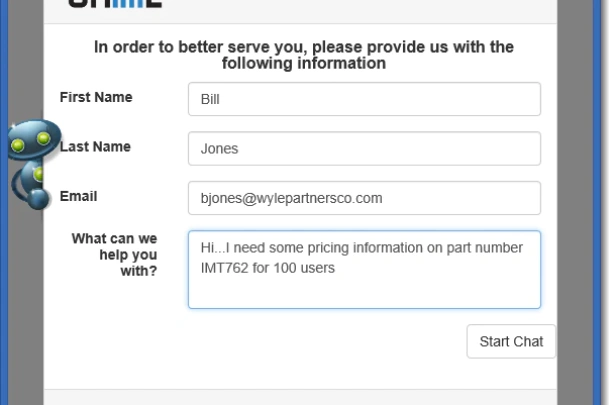
Task: Click inside the help message text area
Action: pyautogui.click(x=364, y=269)
